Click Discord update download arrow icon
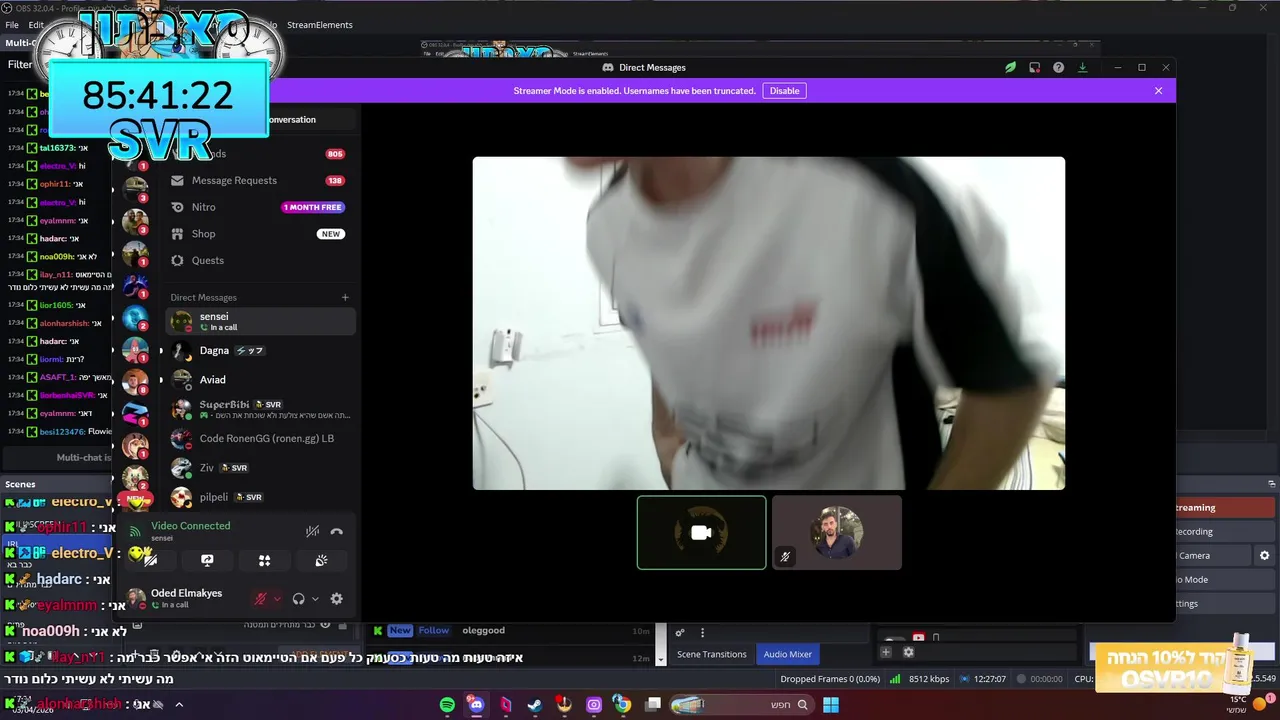Screen dimensions: 1280x720 [1082, 68]
